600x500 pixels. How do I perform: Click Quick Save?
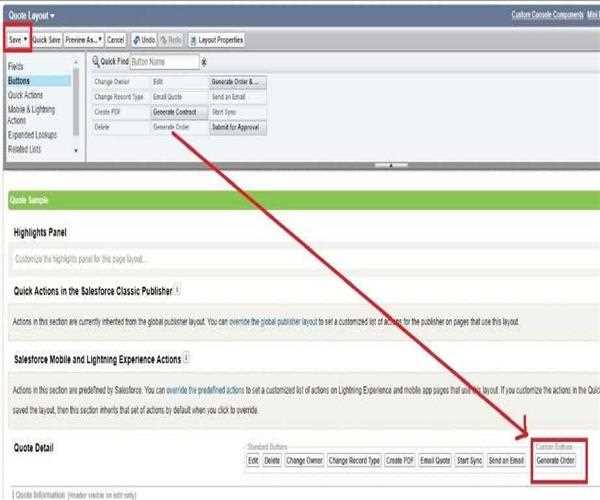[x=46, y=40]
